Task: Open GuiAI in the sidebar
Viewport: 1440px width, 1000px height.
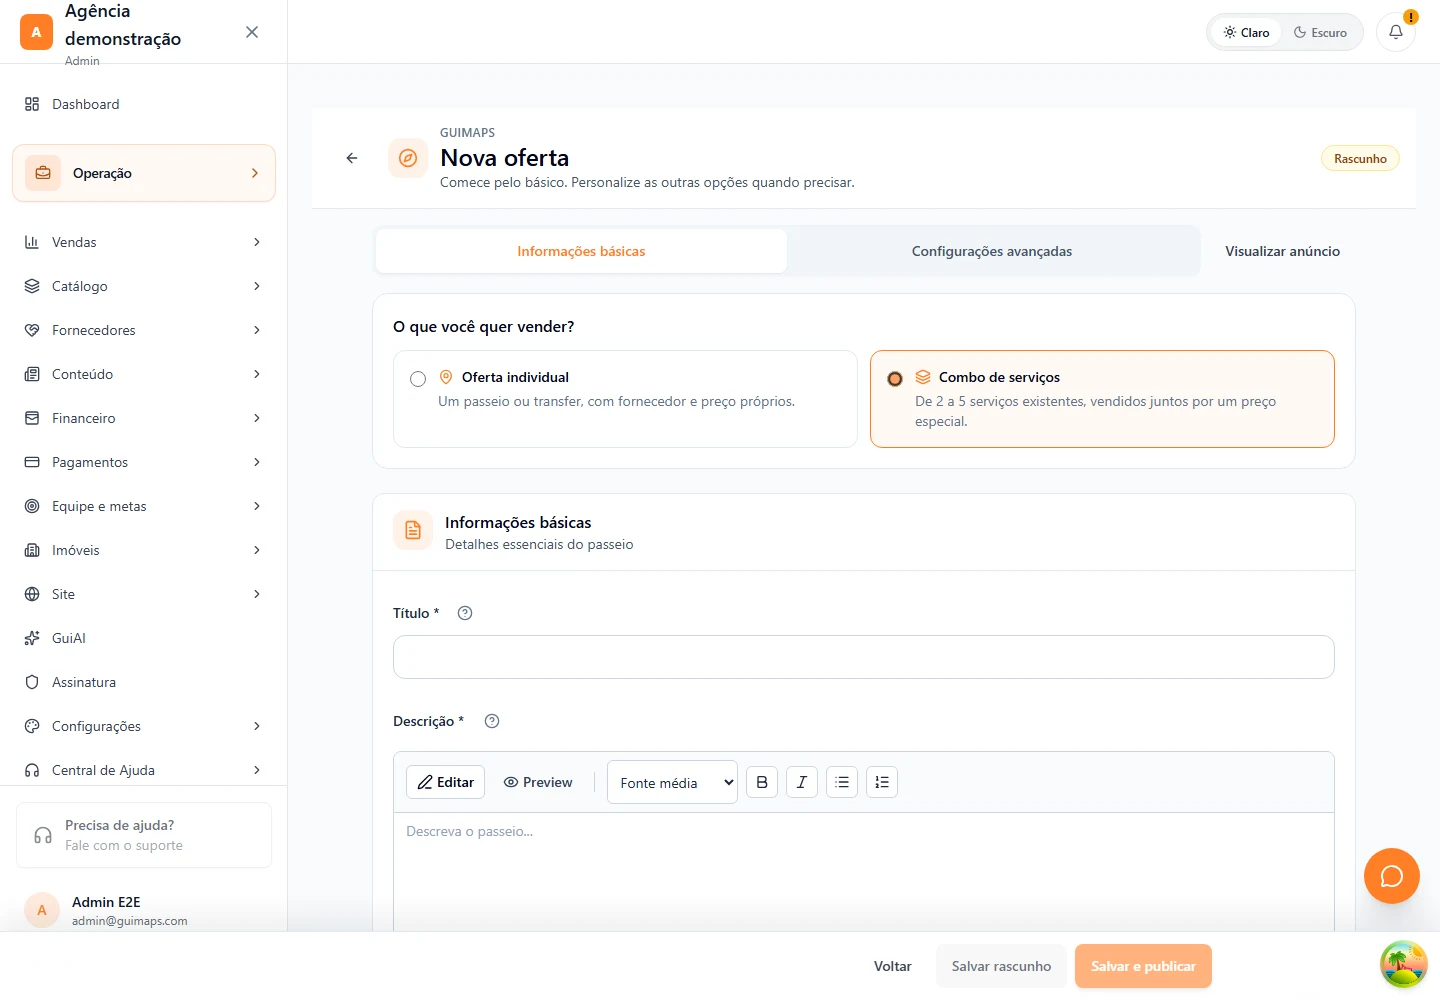Action: pyautogui.click(x=144, y=638)
